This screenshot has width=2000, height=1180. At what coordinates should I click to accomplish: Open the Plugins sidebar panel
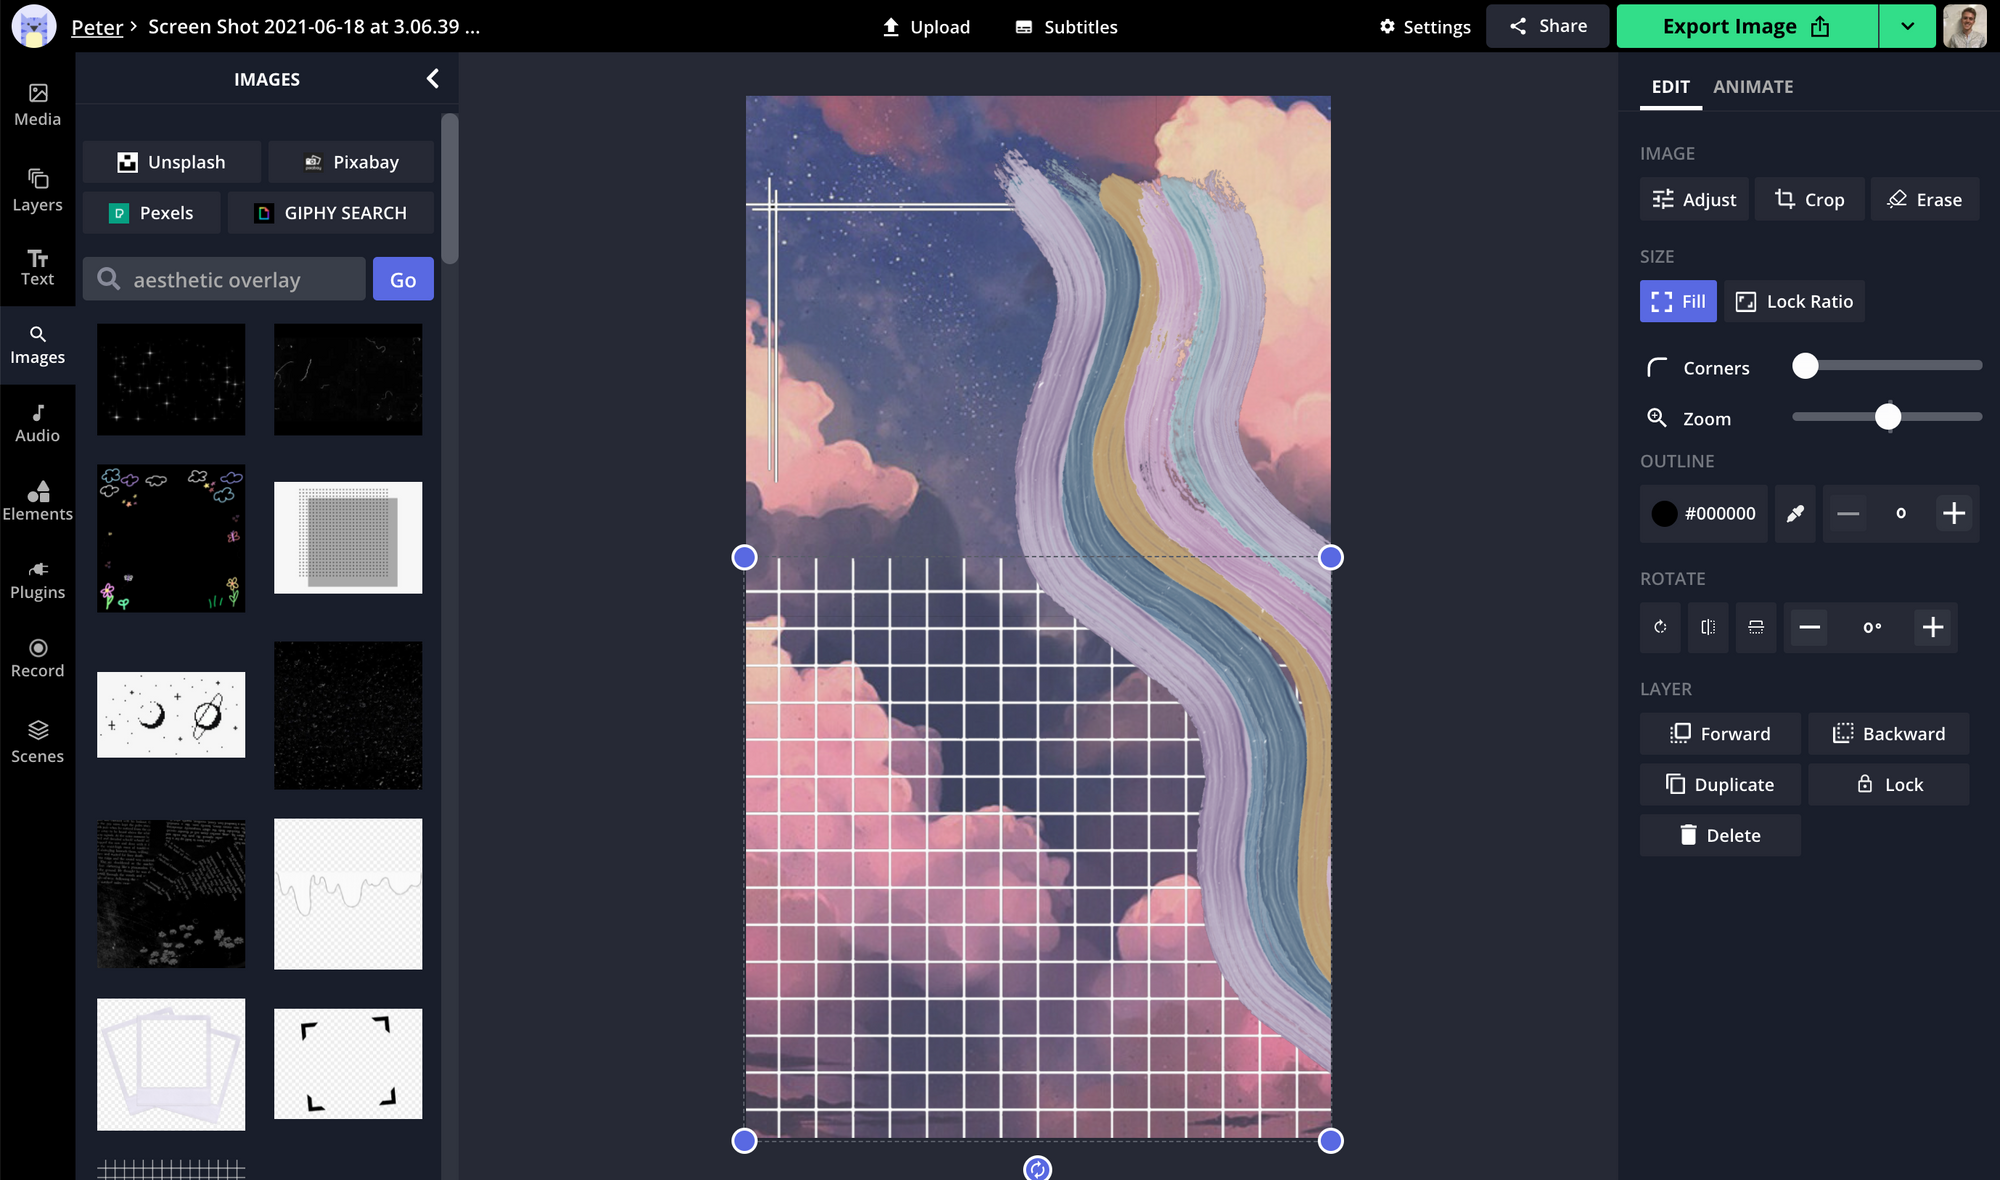(37, 579)
